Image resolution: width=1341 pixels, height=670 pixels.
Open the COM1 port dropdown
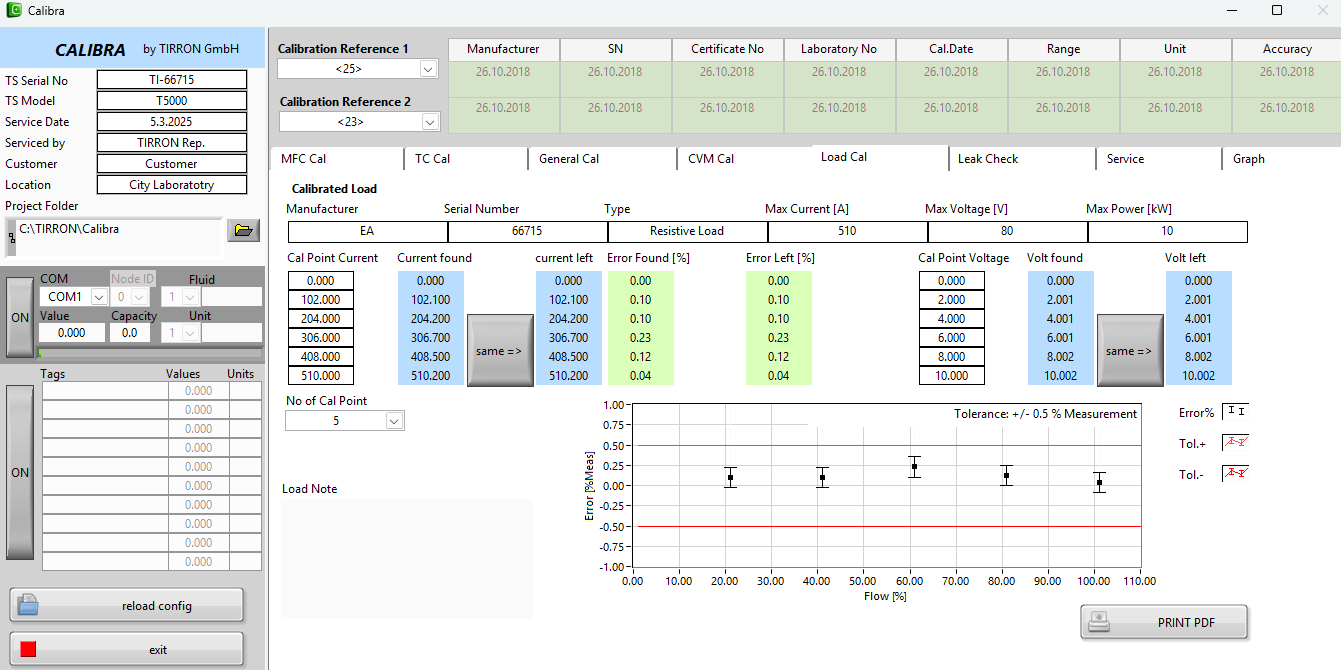[99, 297]
